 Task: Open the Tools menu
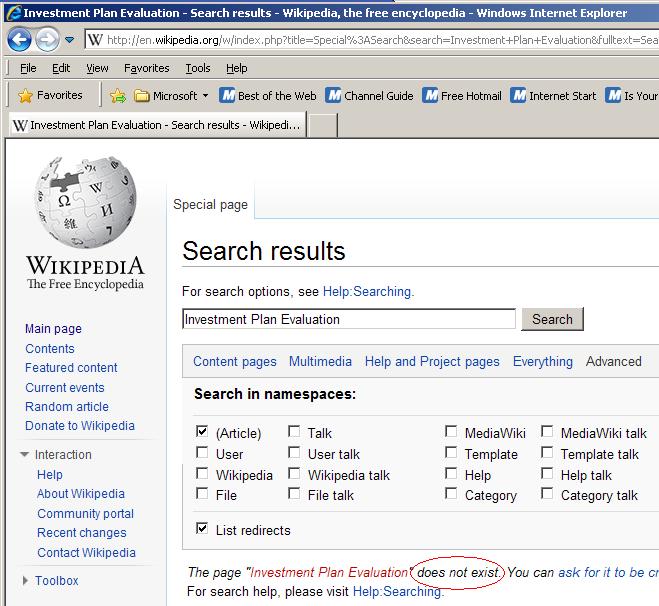tap(198, 68)
